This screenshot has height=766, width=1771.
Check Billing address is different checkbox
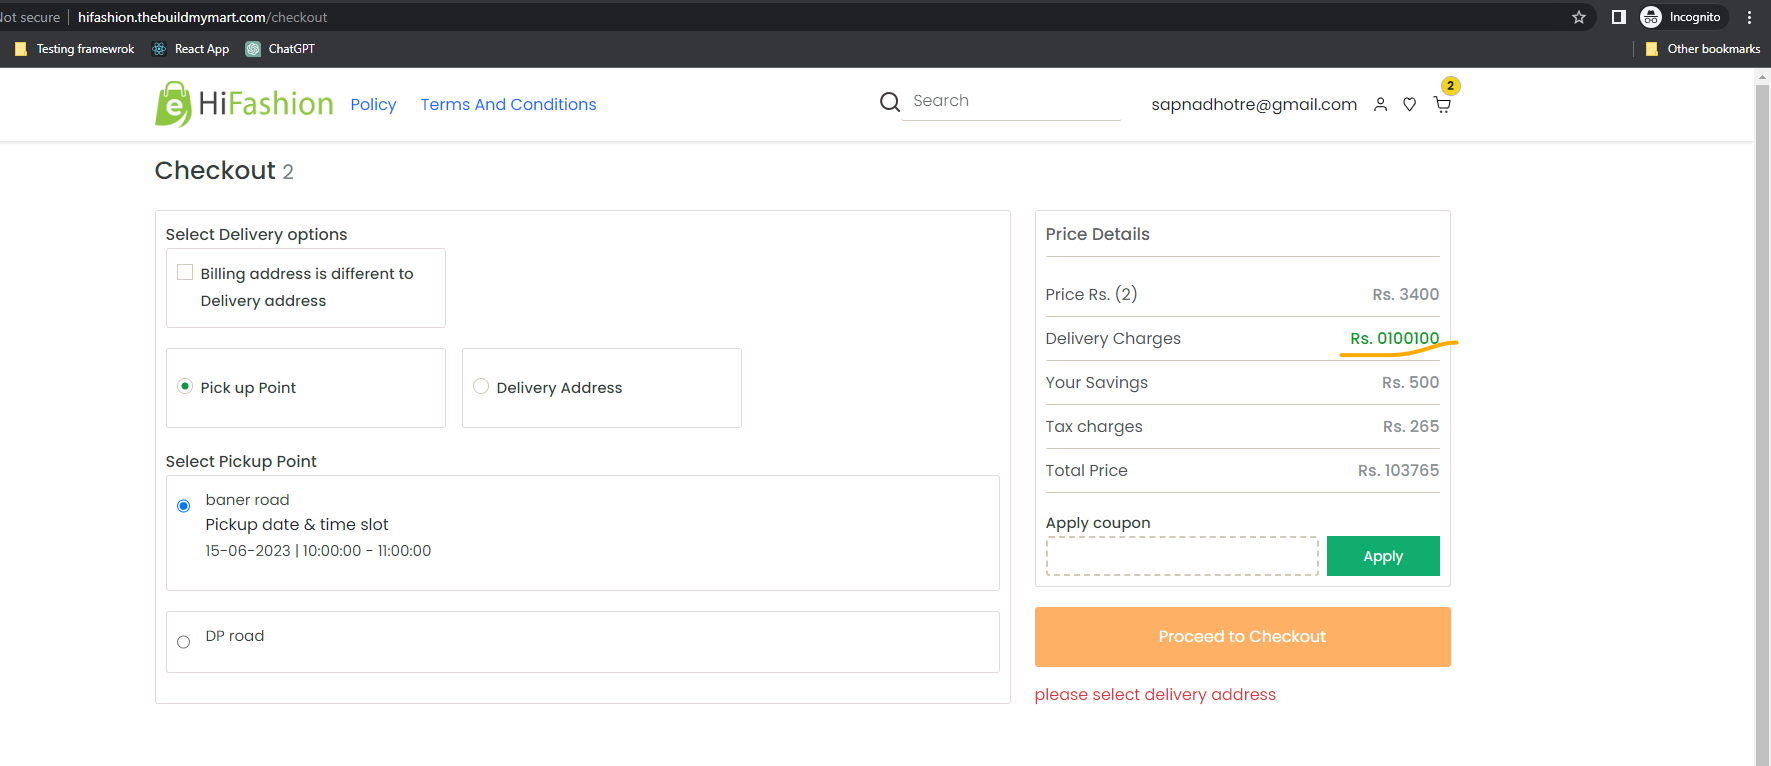point(185,272)
